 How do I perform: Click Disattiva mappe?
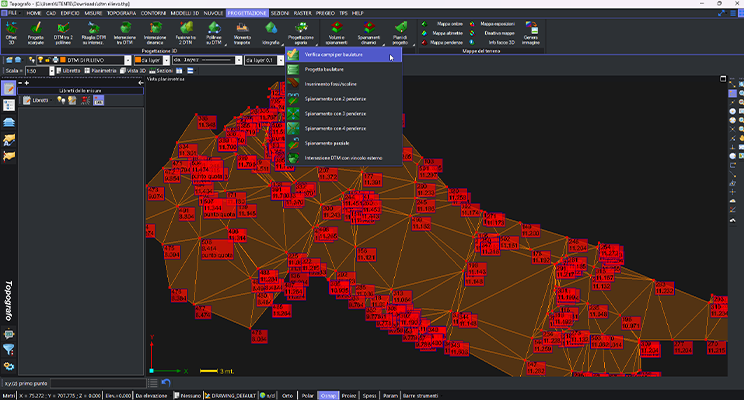pyautogui.click(x=492, y=33)
